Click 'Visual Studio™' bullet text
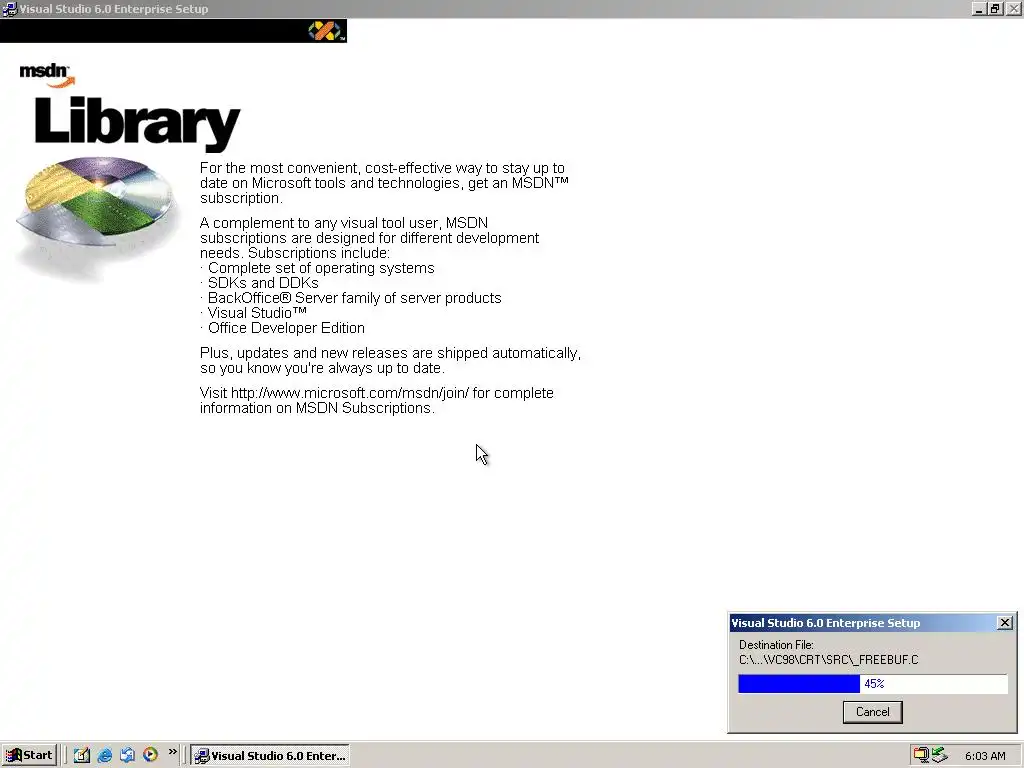Viewport: 1024px width, 768px height. 257,313
